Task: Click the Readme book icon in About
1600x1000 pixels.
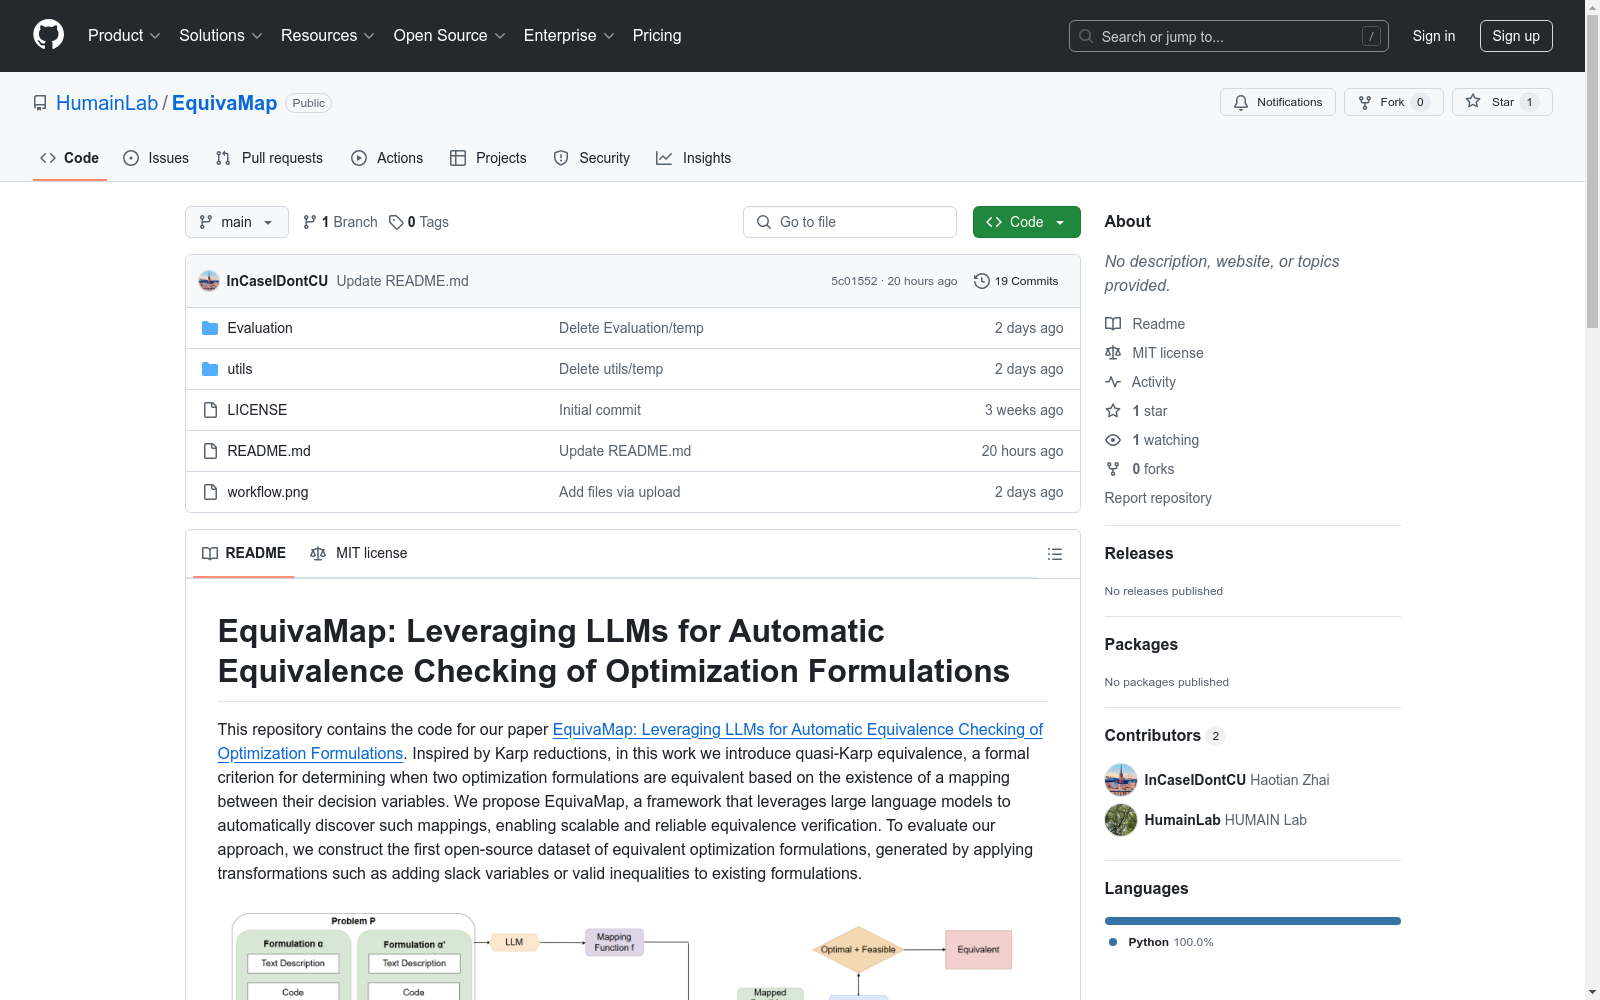Action: pos(1113,324)
